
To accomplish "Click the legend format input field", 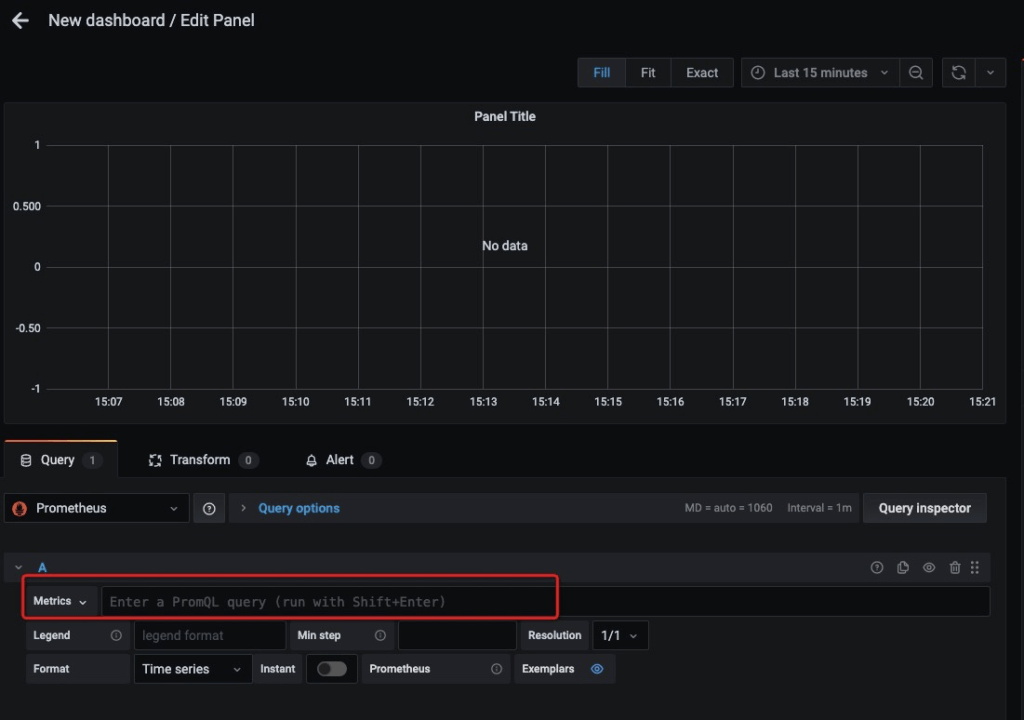I will tap(210, 635).
